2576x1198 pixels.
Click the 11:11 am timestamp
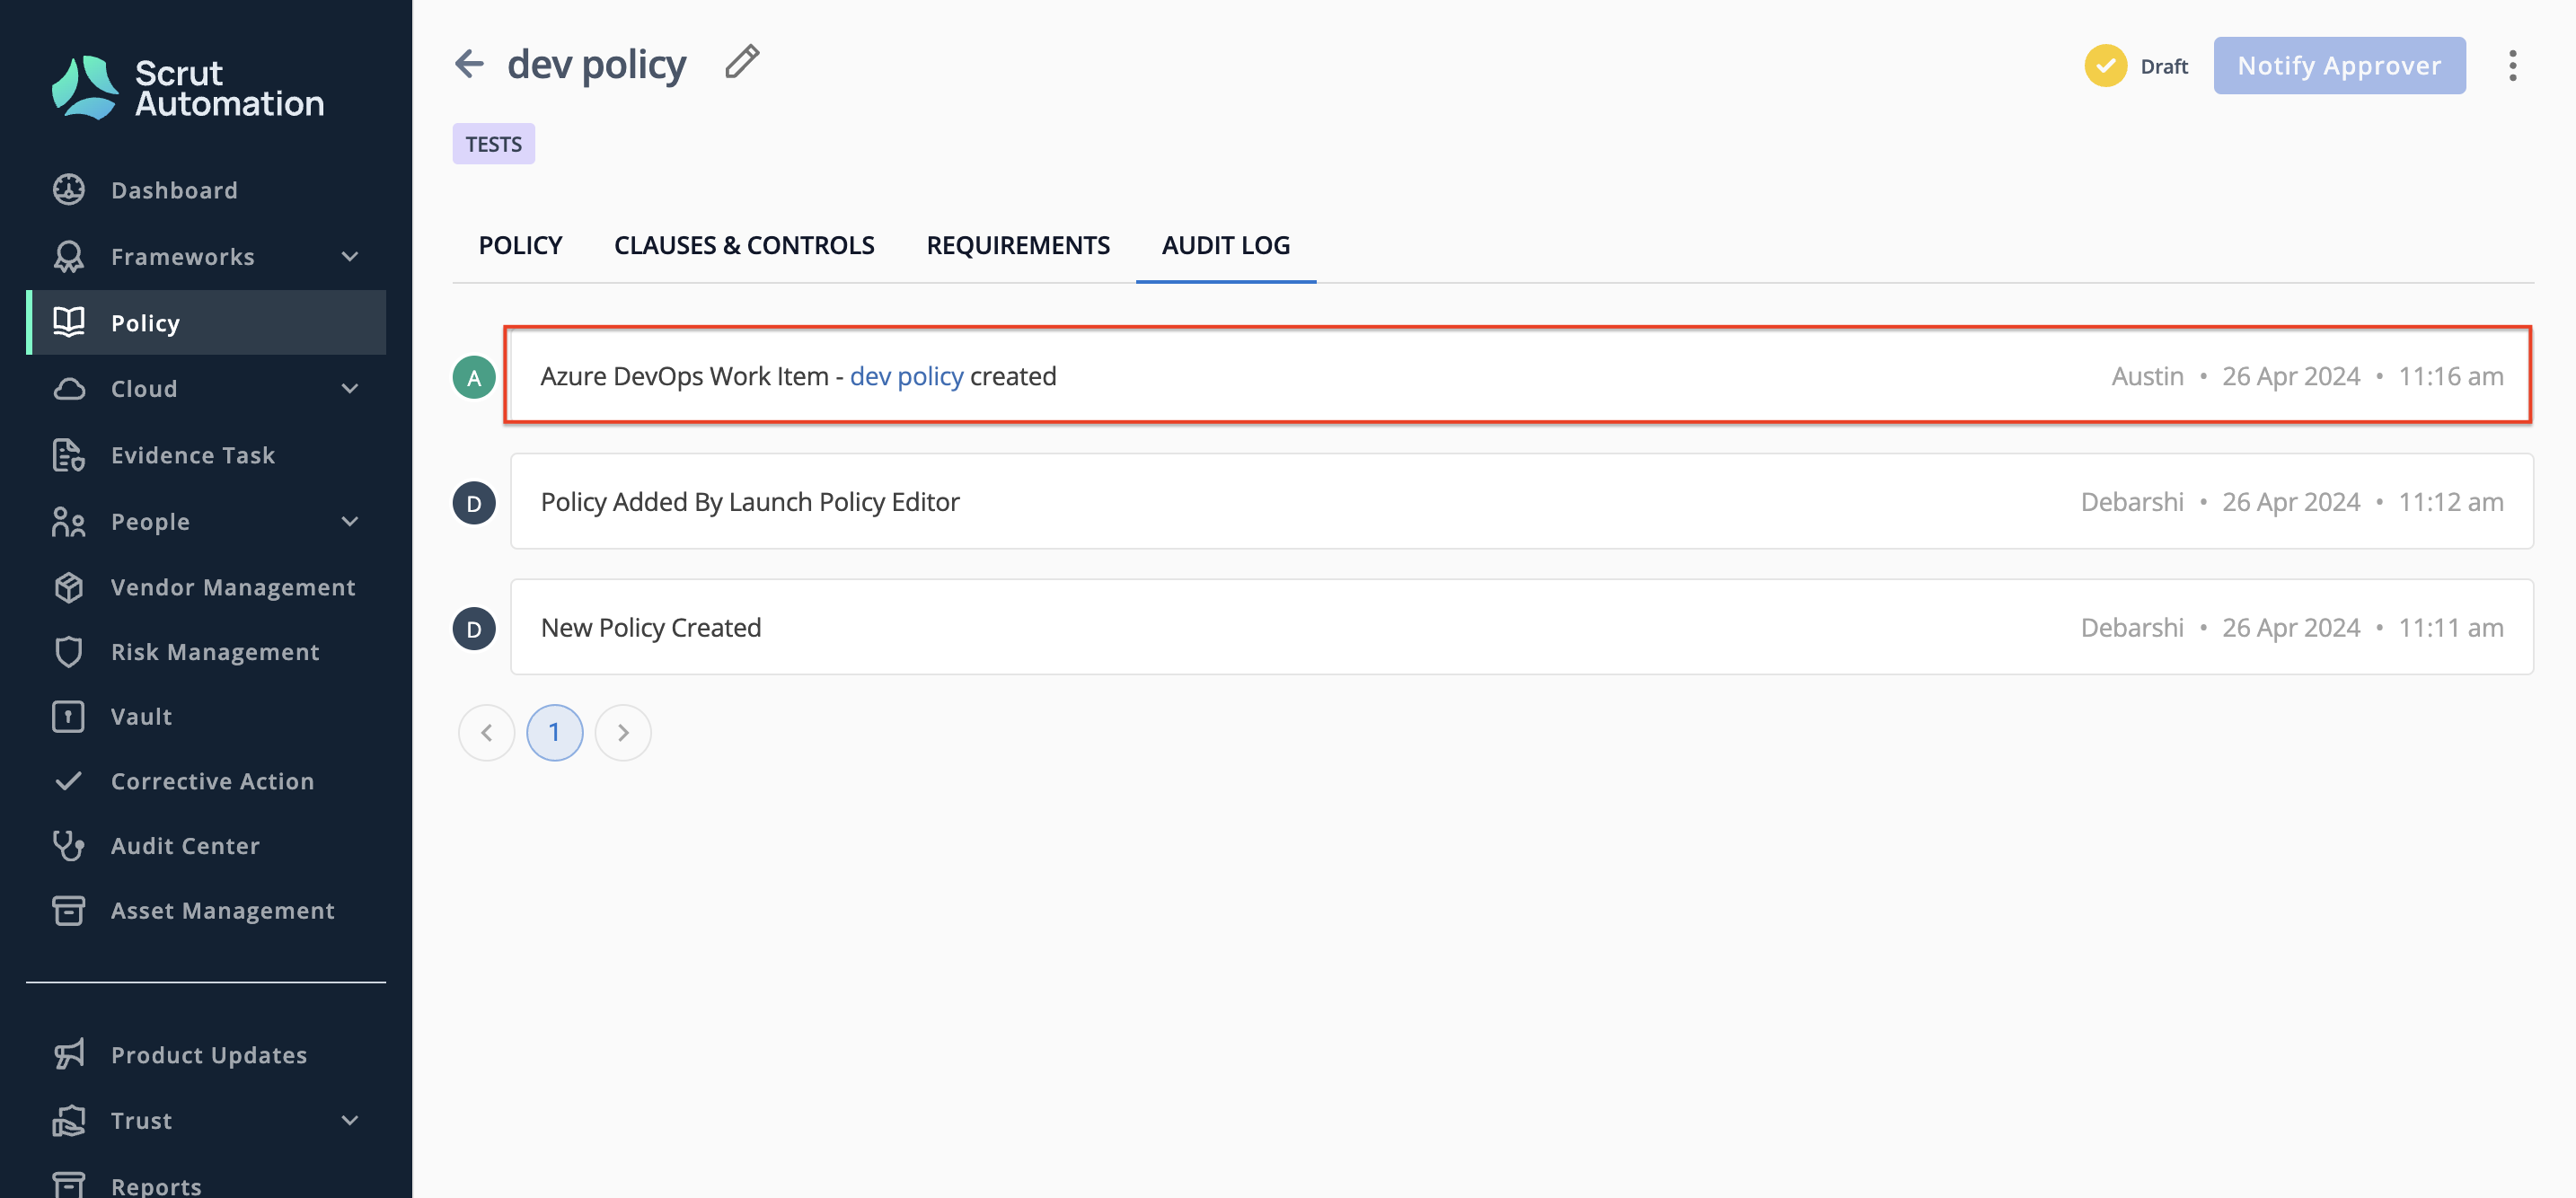click(x=2450, y=628)
